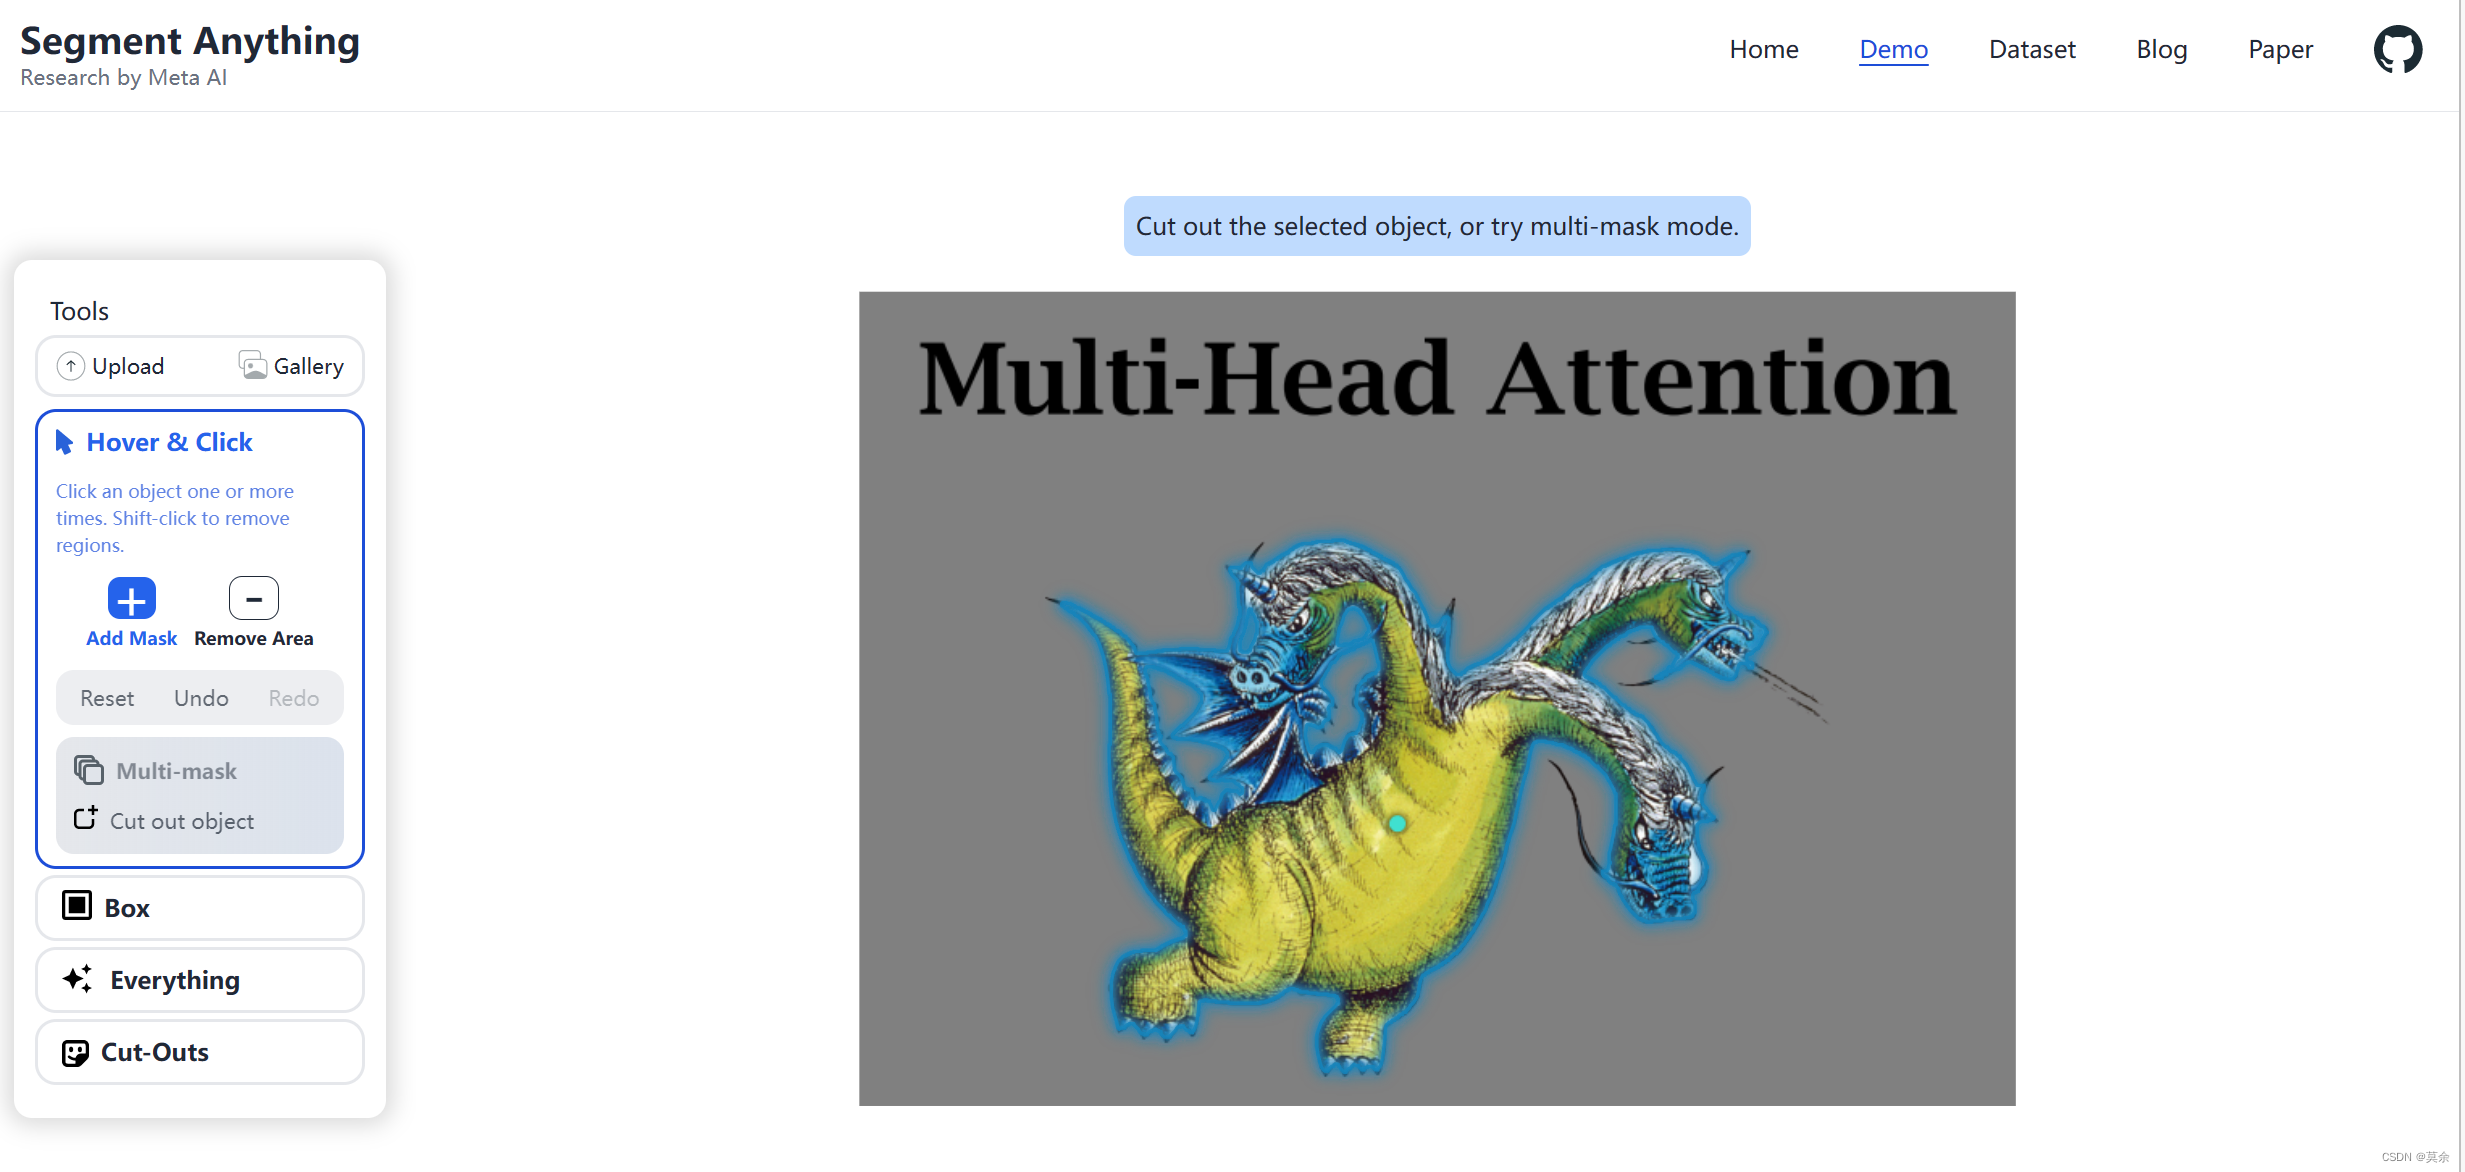This screenshot has height=1172, width=2465.
Task: Click the Multi-mask layers icon
Action: (x=89, y=770)
